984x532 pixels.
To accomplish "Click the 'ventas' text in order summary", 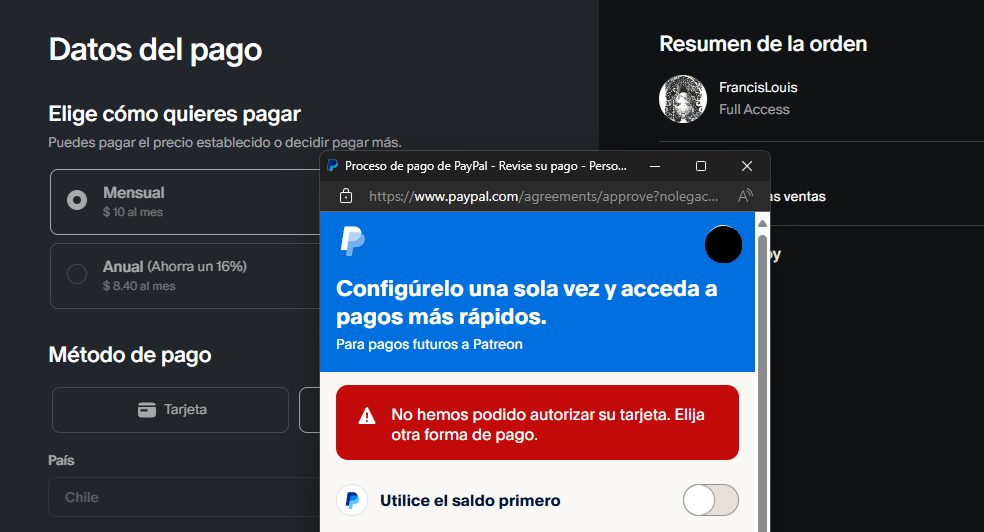I will coord(804,196).
